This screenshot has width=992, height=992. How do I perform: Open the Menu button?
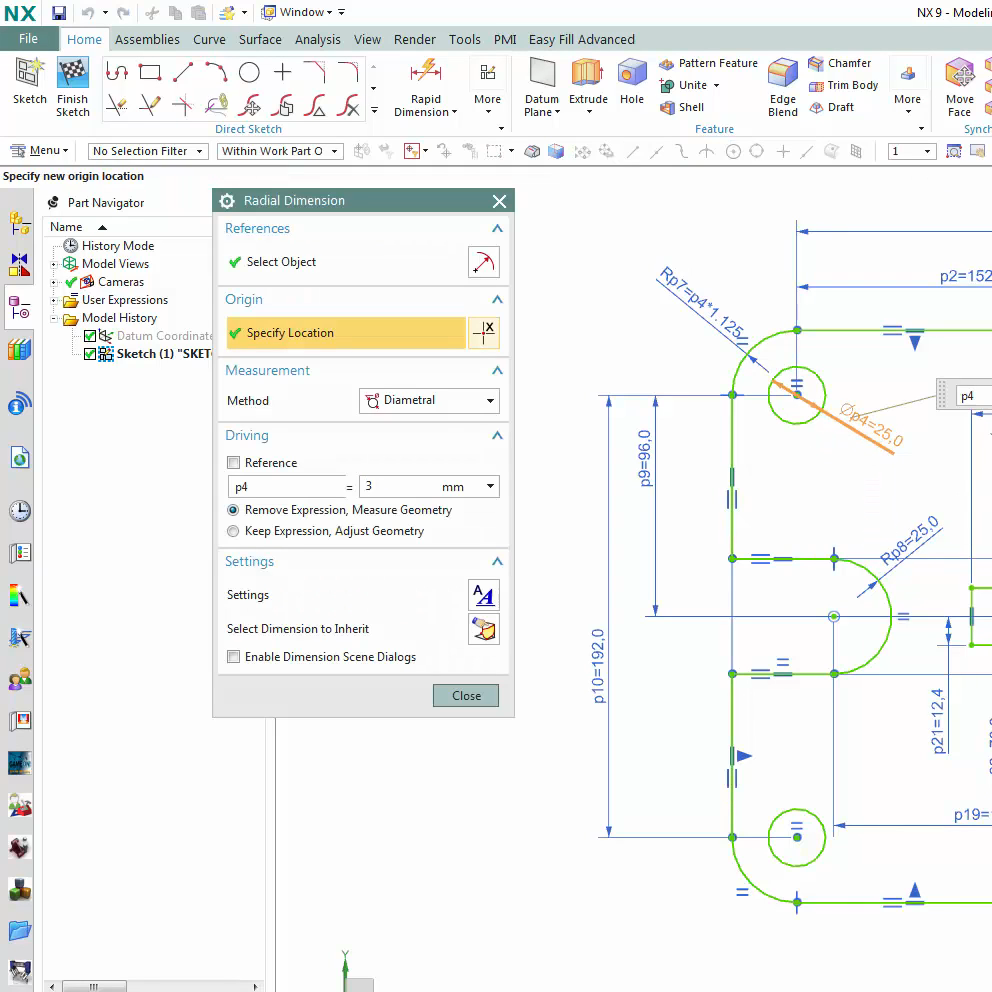pyautogui.click(x=39, y=151)
